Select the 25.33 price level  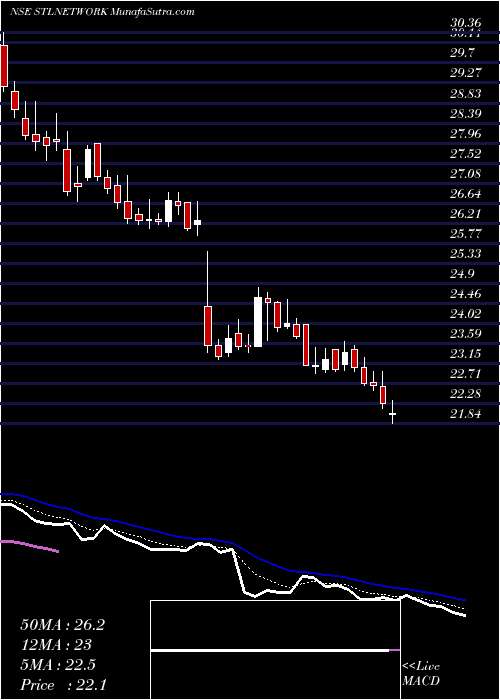(x=466, y=254)
